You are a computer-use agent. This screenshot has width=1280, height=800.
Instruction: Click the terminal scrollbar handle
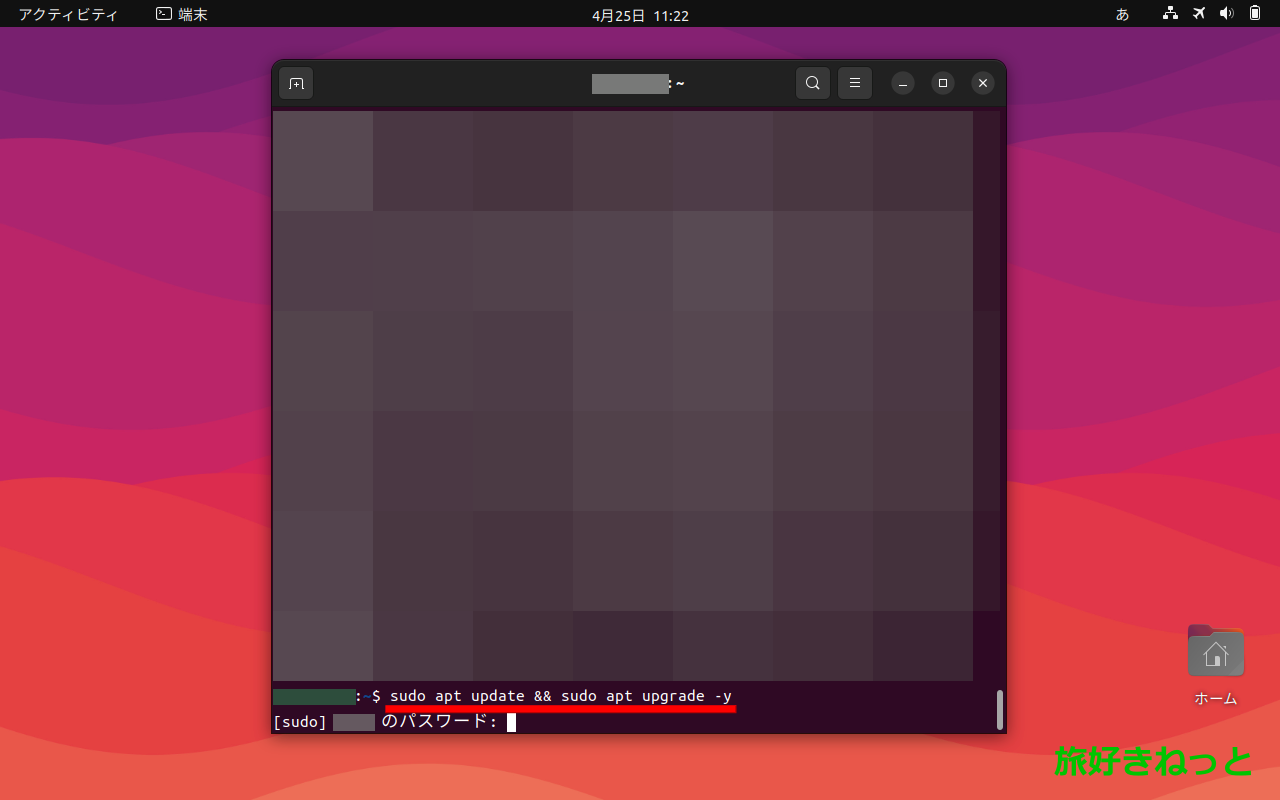pyautogui.click(x=999, y=710)
